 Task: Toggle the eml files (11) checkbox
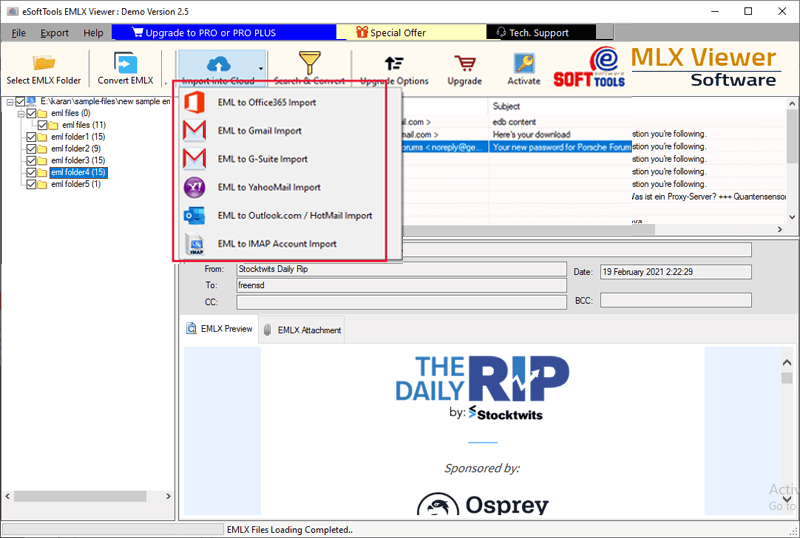click(x=42, y=125)
